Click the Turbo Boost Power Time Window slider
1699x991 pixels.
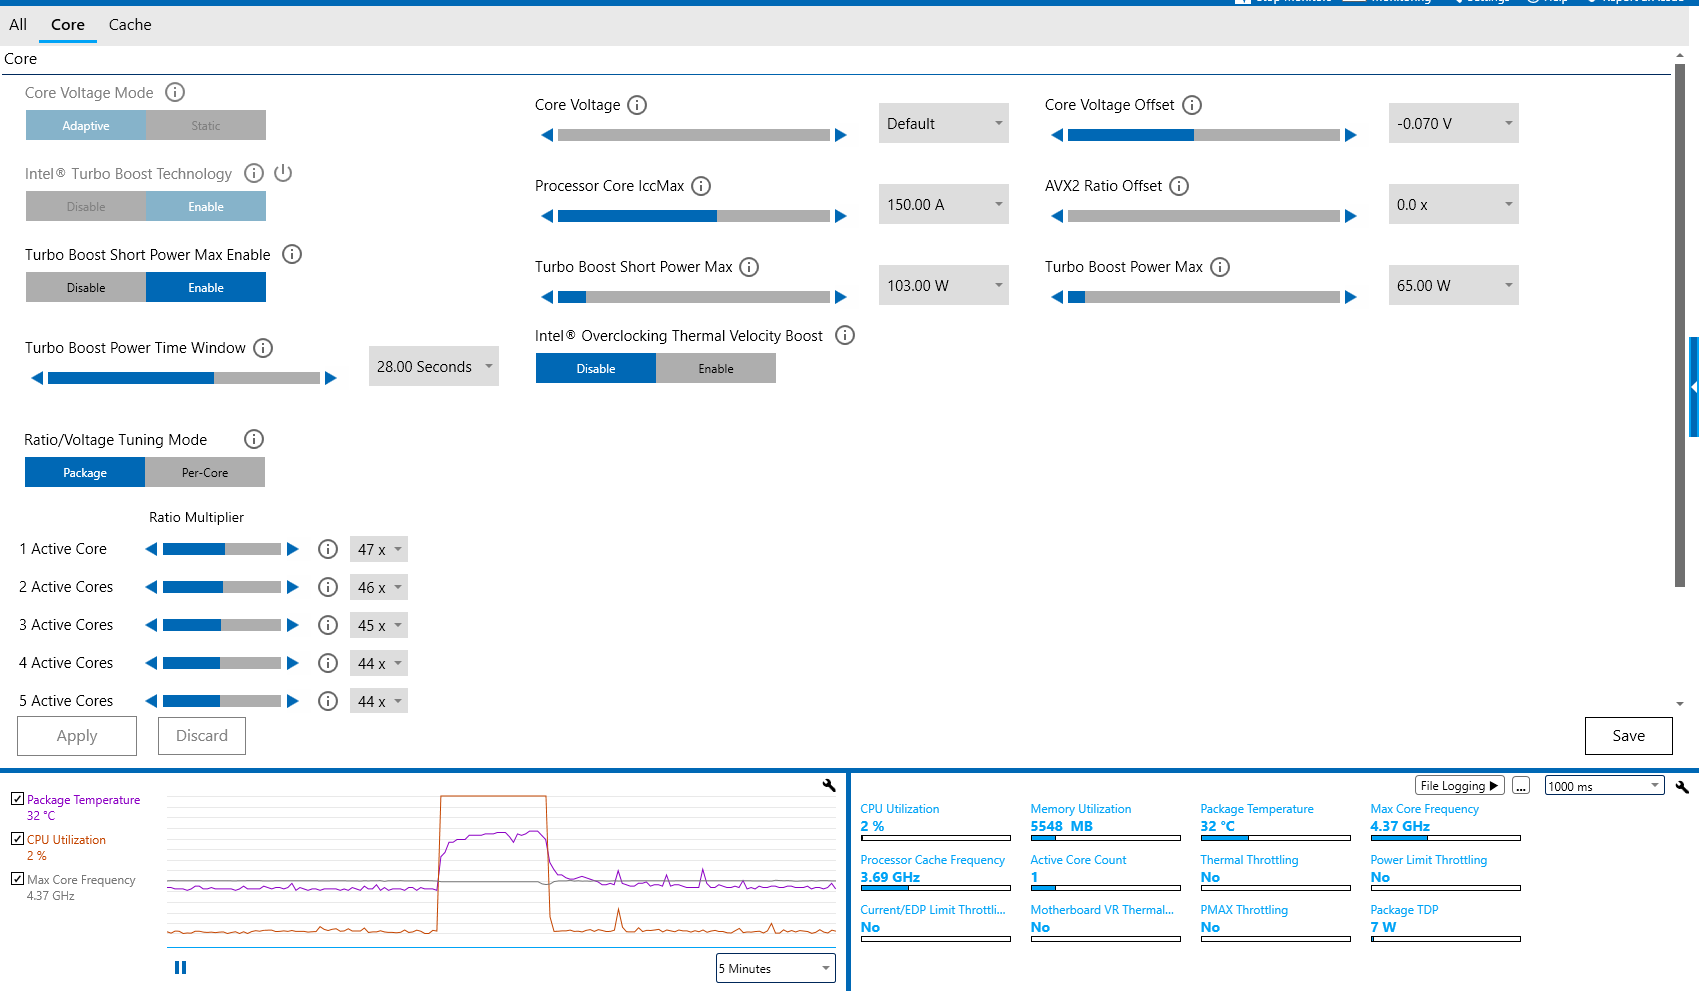184,378
